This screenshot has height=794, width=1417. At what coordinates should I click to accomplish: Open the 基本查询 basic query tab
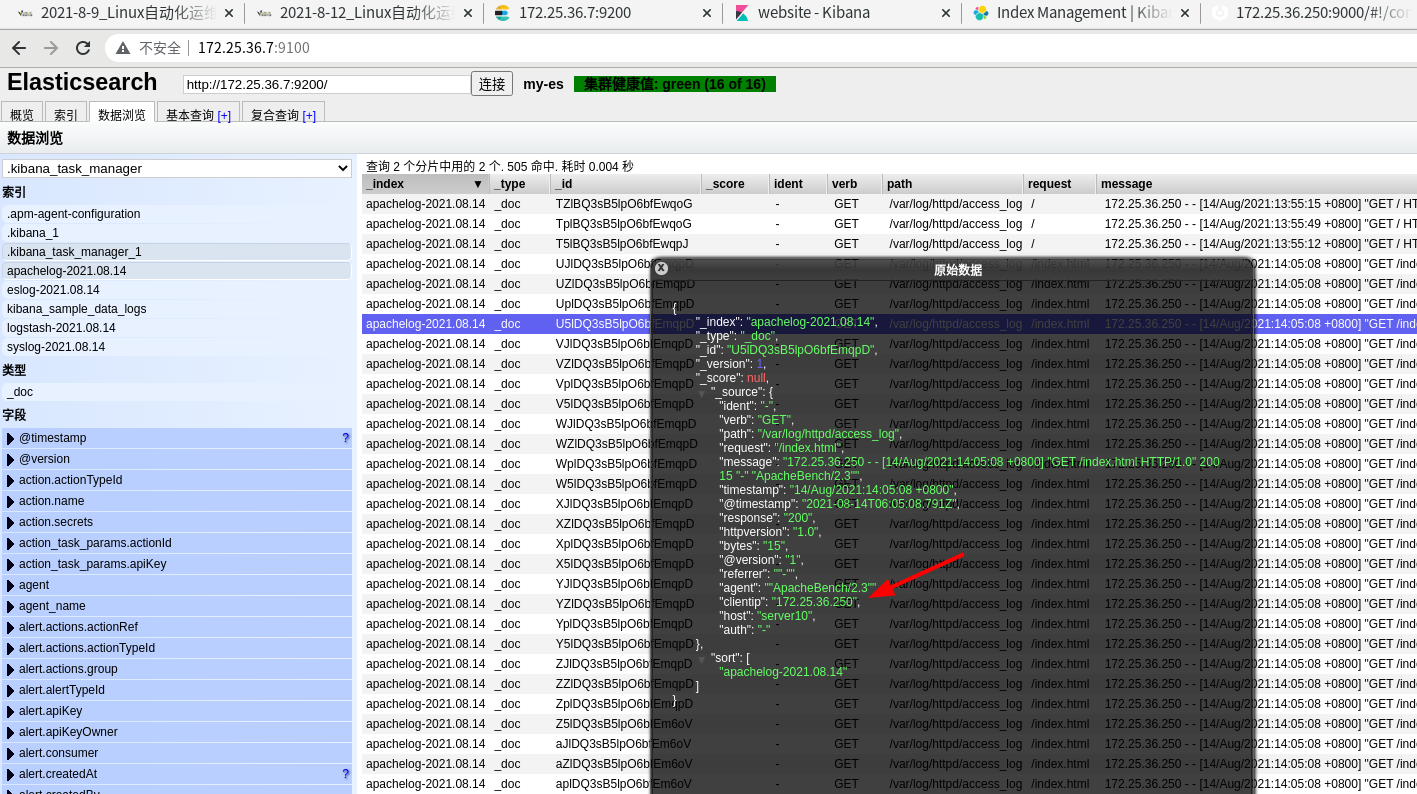190,115
